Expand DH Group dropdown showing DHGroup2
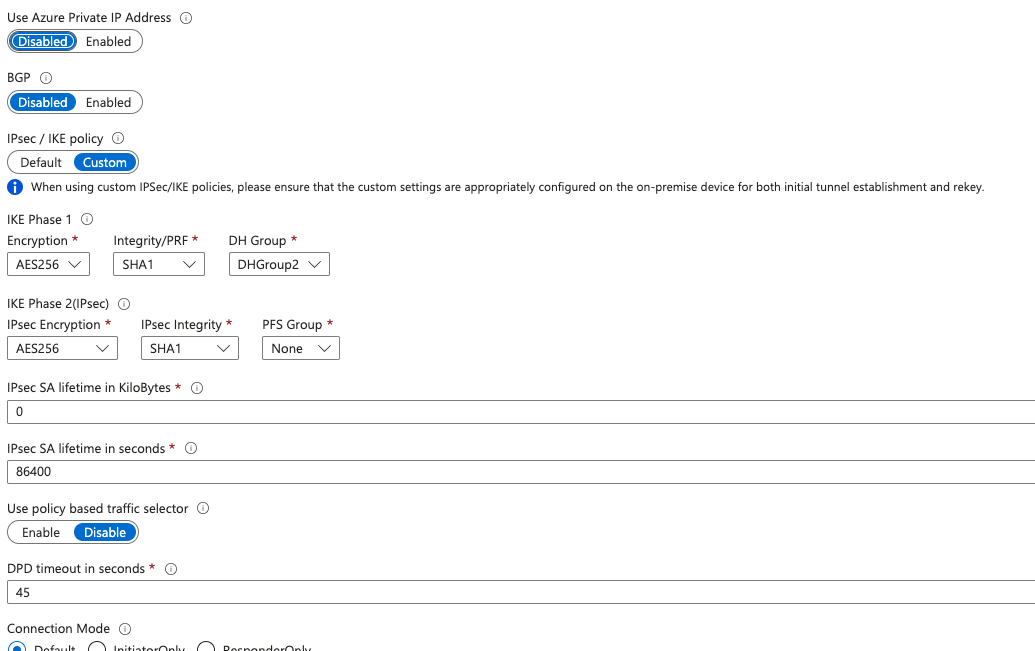This screenshot has width=1035, height=651. click(279, 264)
